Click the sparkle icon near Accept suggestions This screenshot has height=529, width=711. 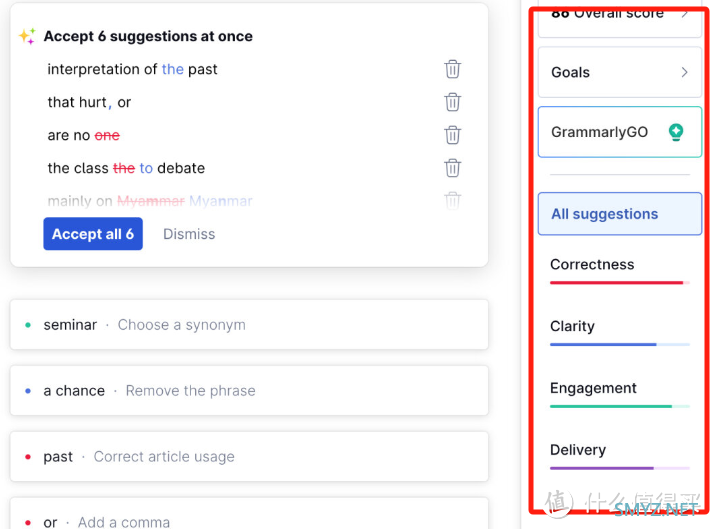[x=27, y=36]
